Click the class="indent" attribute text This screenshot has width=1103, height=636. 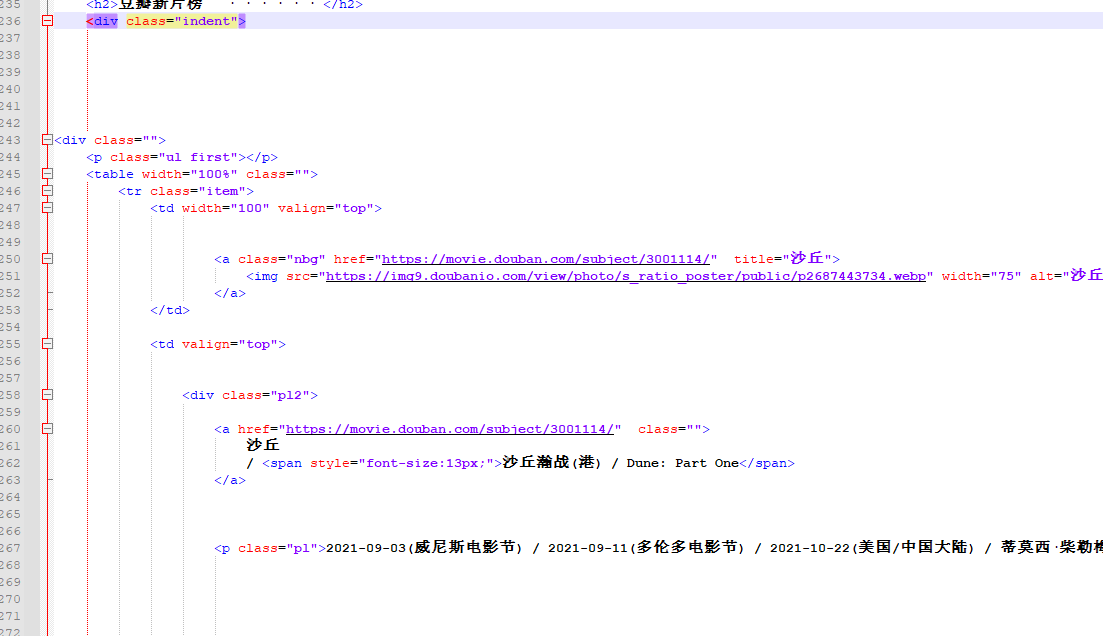click(182, 21)
